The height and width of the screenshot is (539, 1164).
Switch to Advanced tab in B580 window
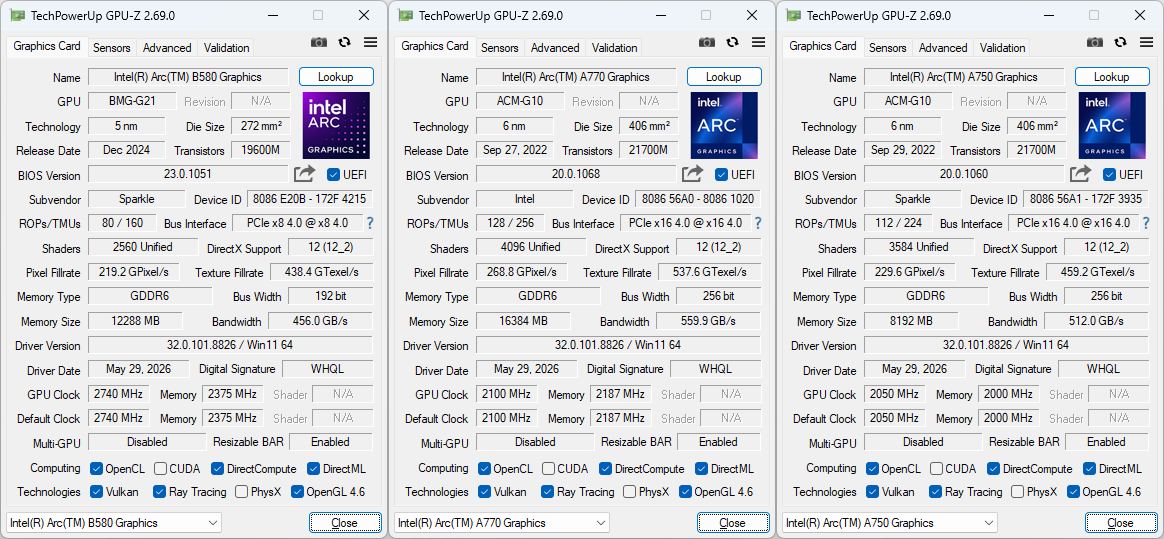point(167,48)
